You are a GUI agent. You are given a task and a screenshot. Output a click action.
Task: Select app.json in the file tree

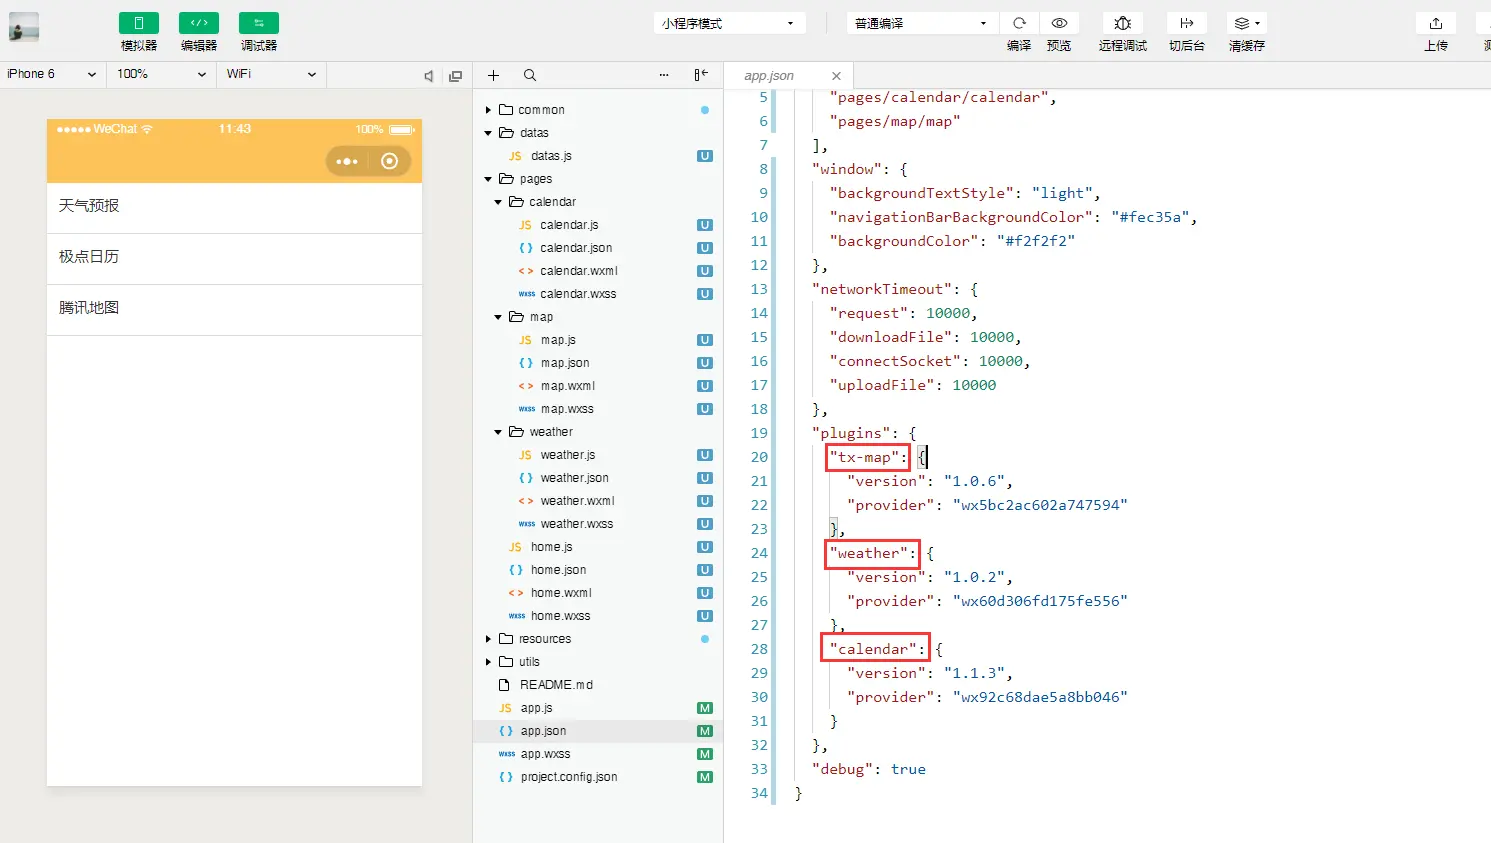click(598, 731)
